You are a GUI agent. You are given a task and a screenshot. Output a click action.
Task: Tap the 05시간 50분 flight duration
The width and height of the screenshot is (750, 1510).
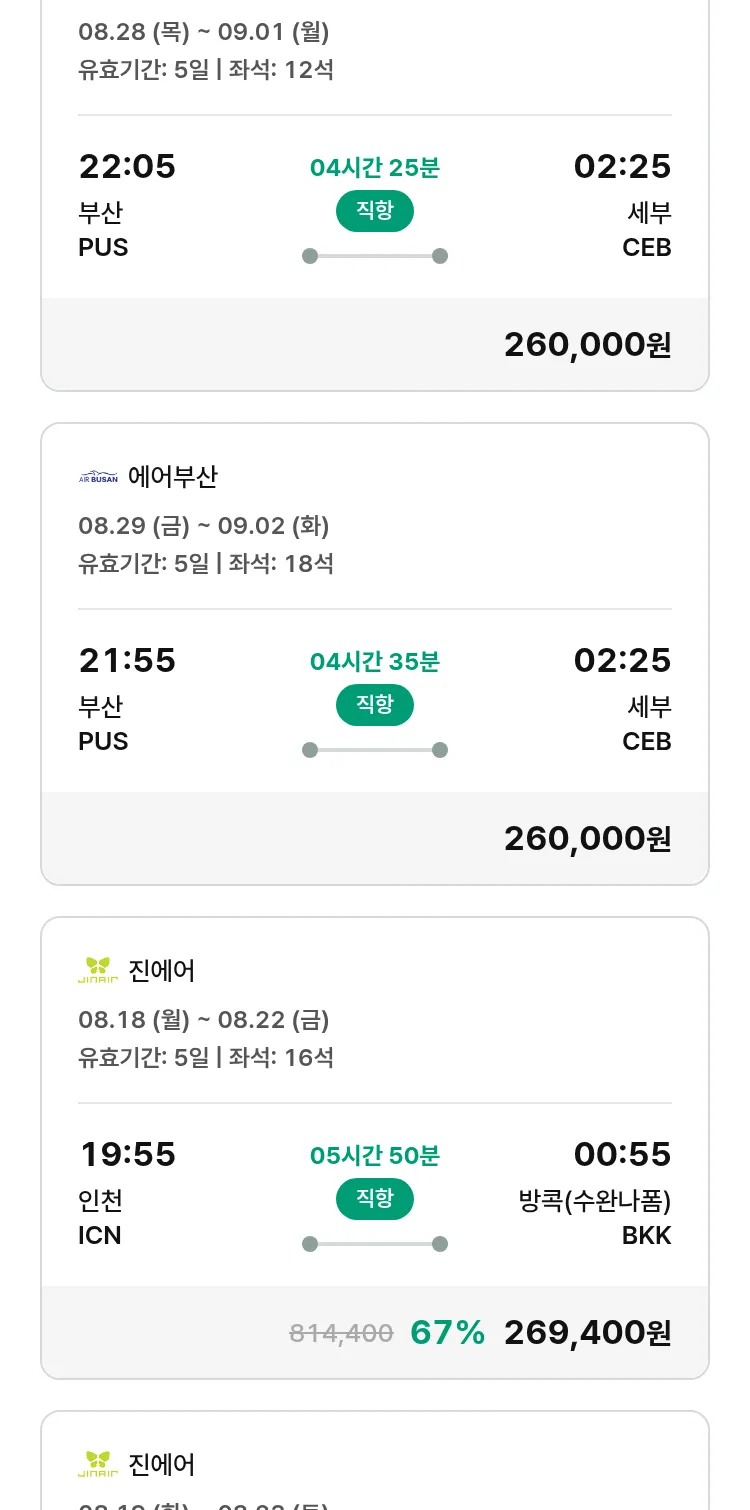click(374, 1156)
